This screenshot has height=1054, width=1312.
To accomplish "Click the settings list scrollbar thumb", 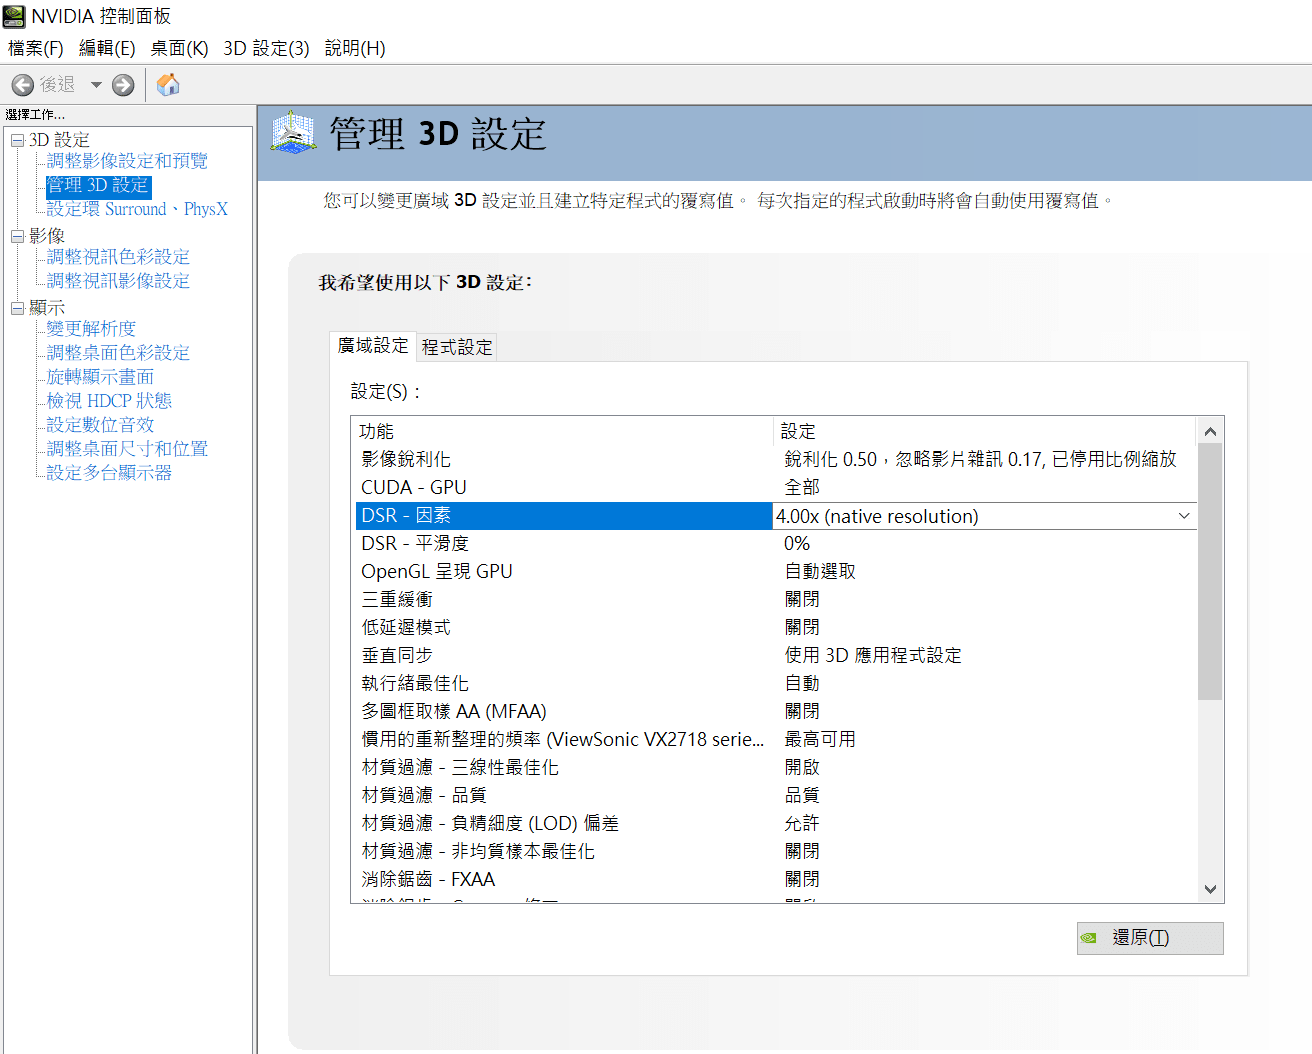I will click(1210, 572).
